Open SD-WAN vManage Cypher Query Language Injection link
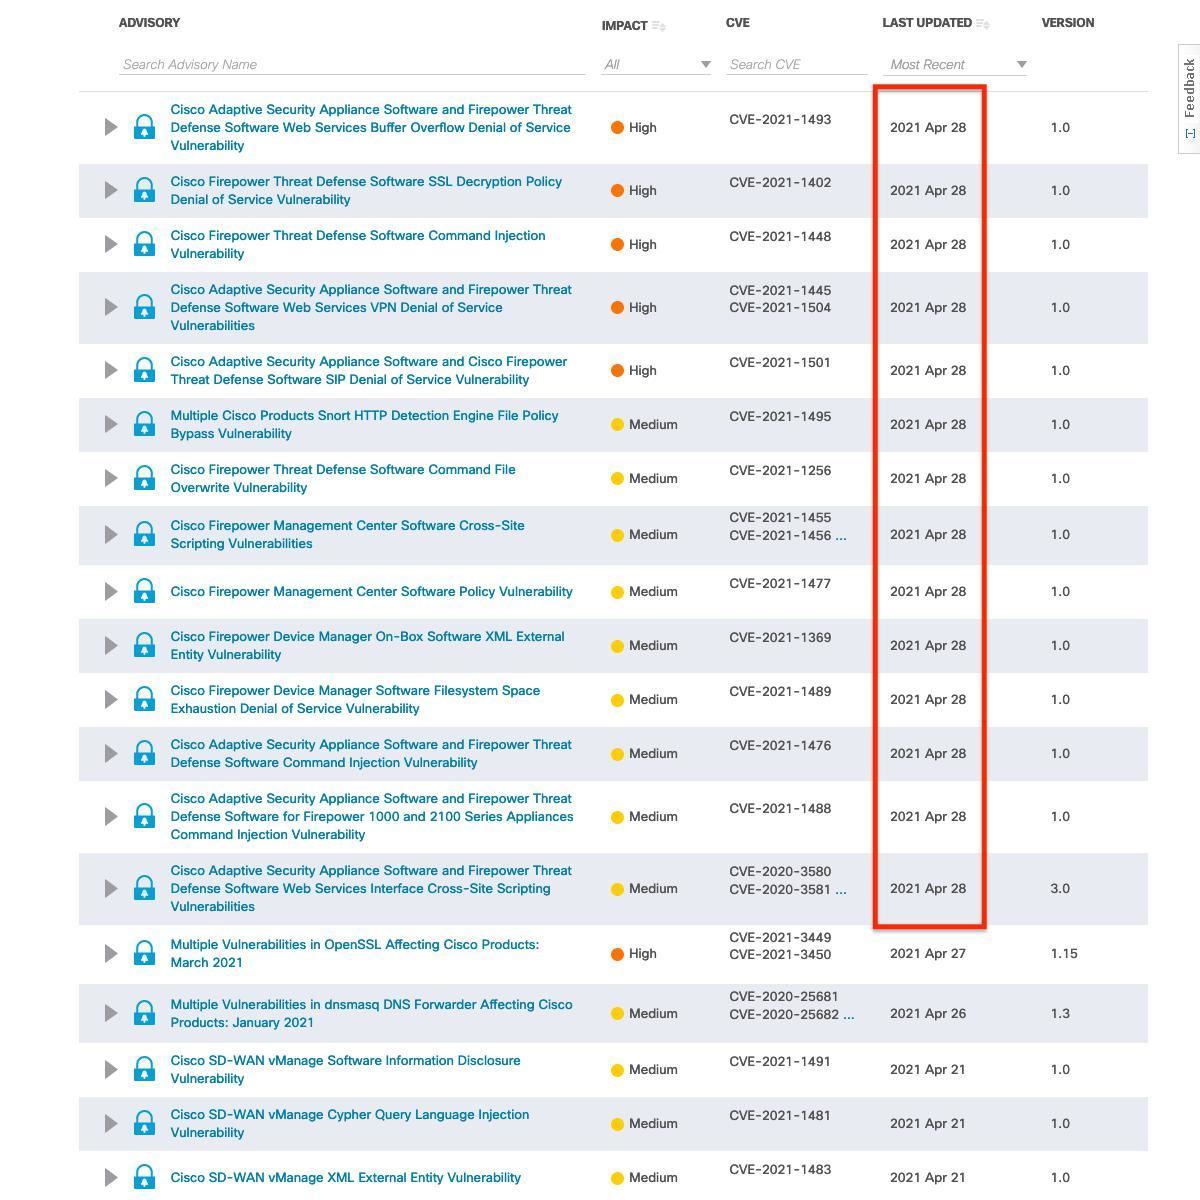This screenshot has height=1200, width=1200. [350, 1123]
